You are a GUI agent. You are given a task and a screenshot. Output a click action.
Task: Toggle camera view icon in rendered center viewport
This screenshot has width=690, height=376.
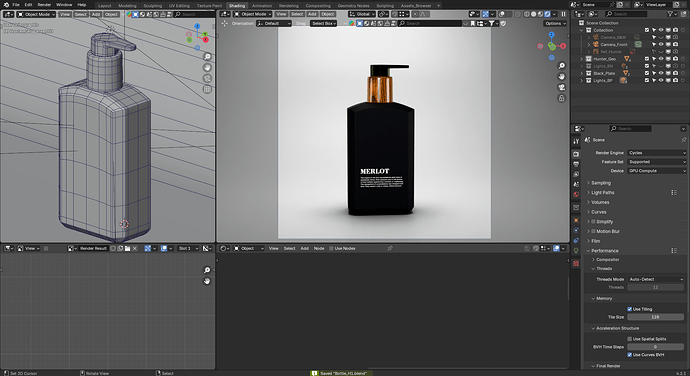(x=562, y=87)
